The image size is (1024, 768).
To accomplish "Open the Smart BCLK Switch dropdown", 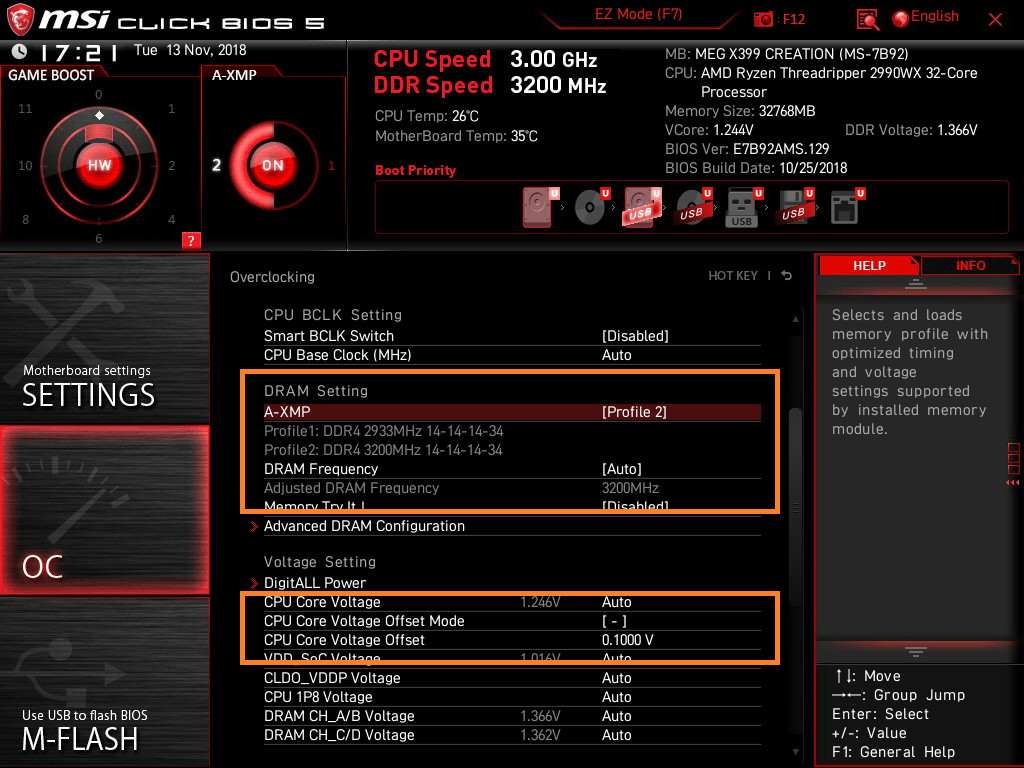I will pyautogui.click(x=512, y=336).
